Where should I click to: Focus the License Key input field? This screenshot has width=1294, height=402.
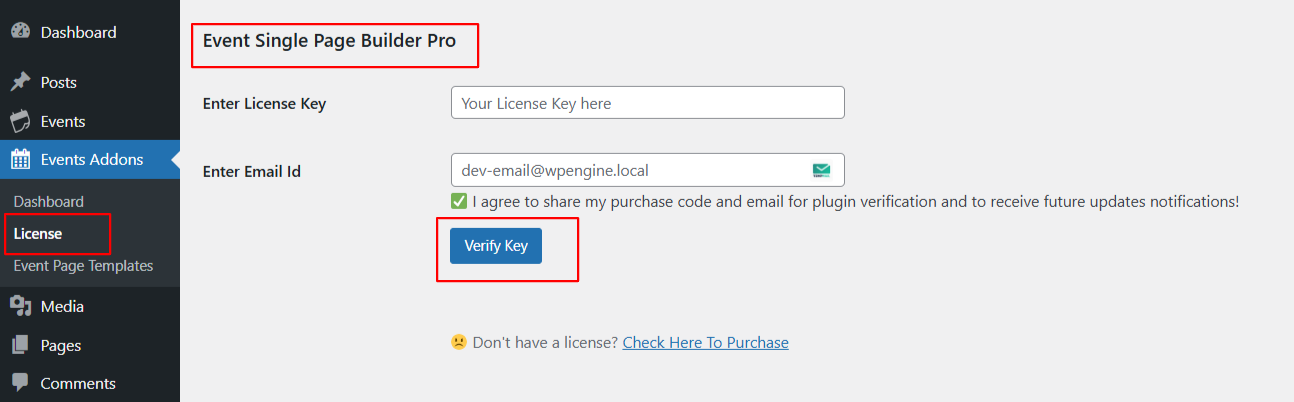(x=647, y=103)
